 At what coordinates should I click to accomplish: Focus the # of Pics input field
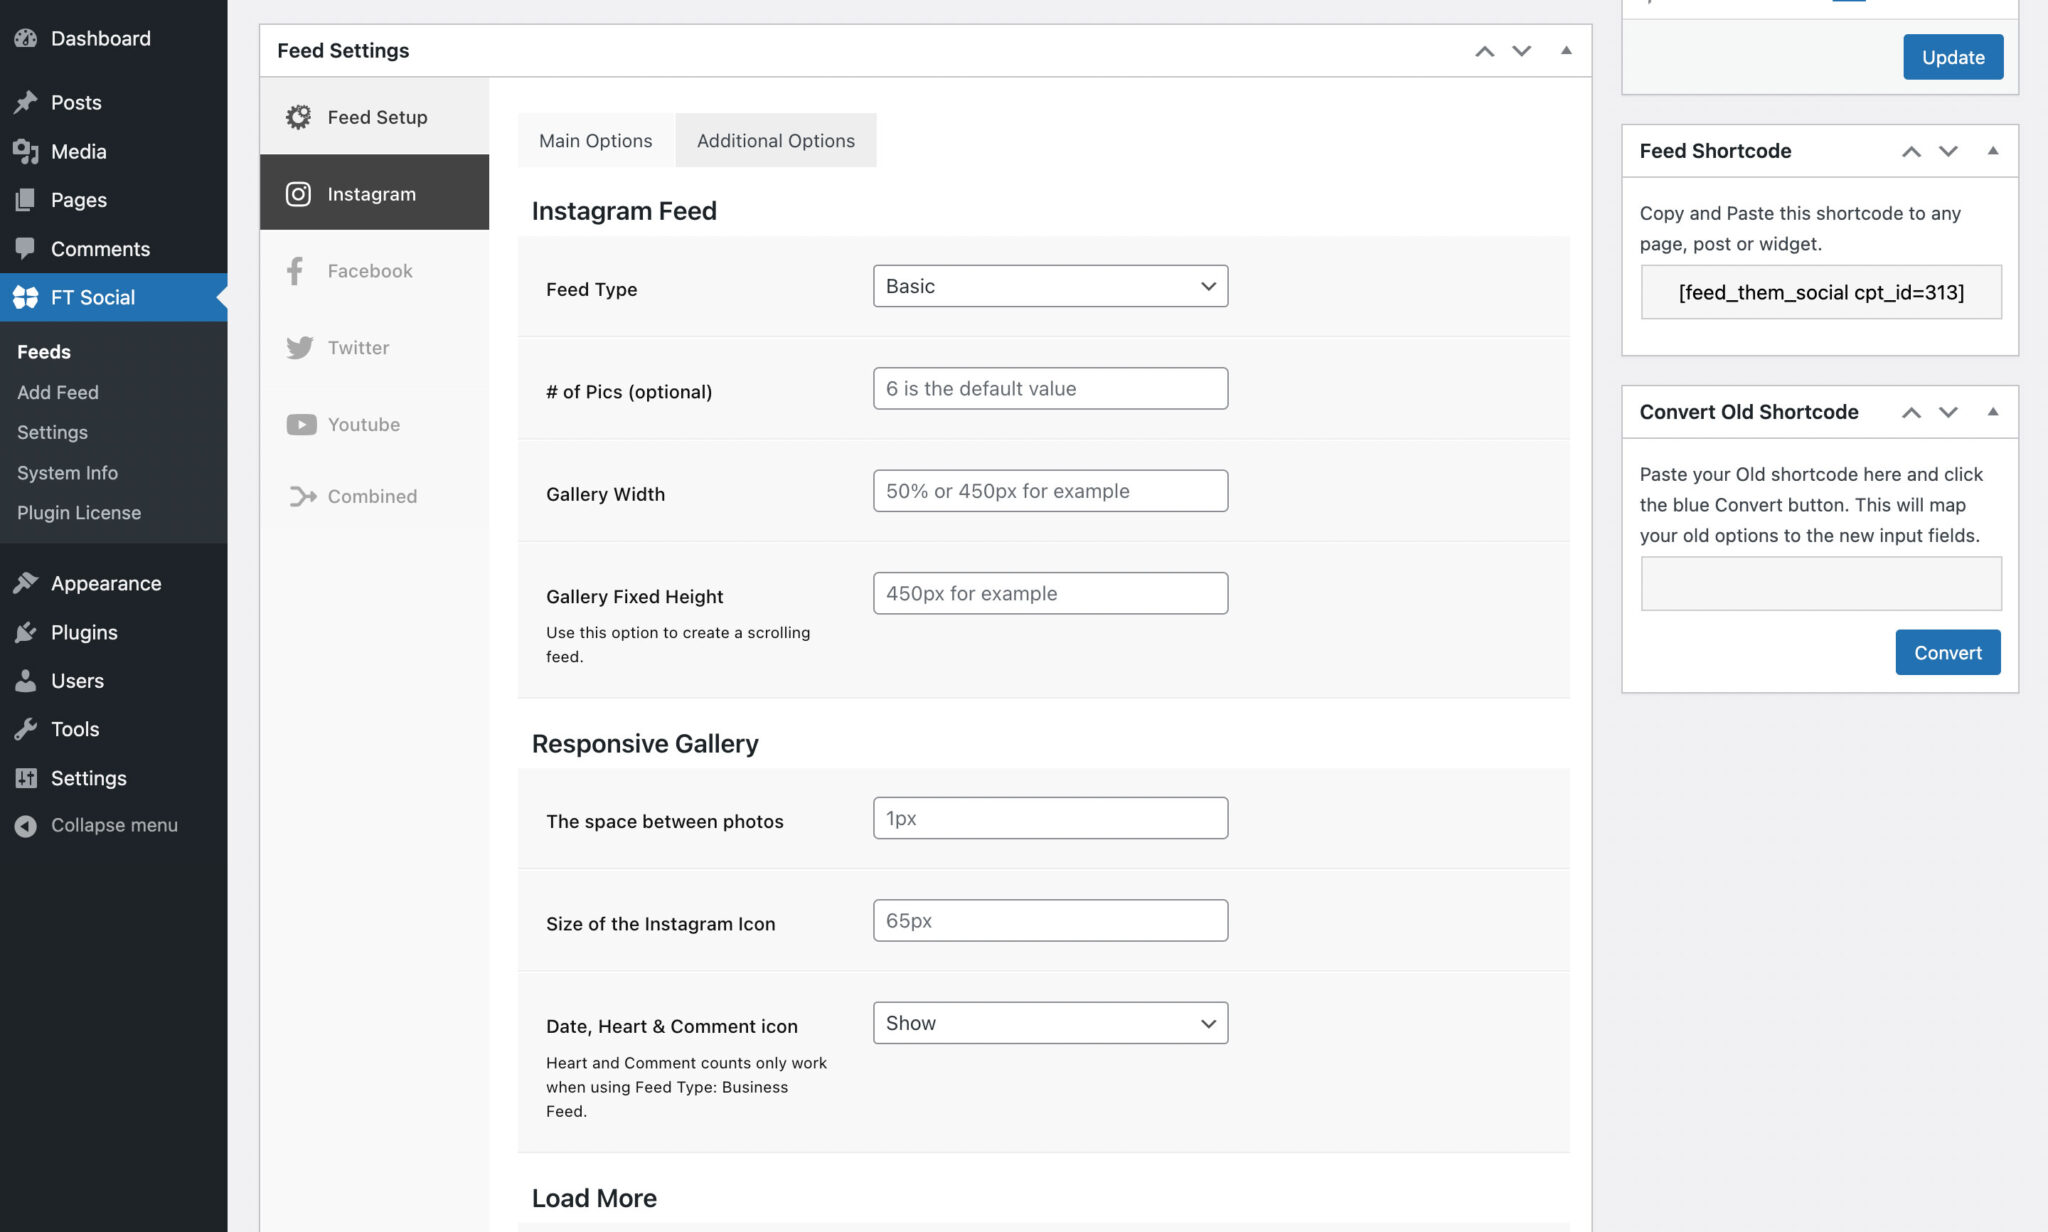click(1050, 388)
